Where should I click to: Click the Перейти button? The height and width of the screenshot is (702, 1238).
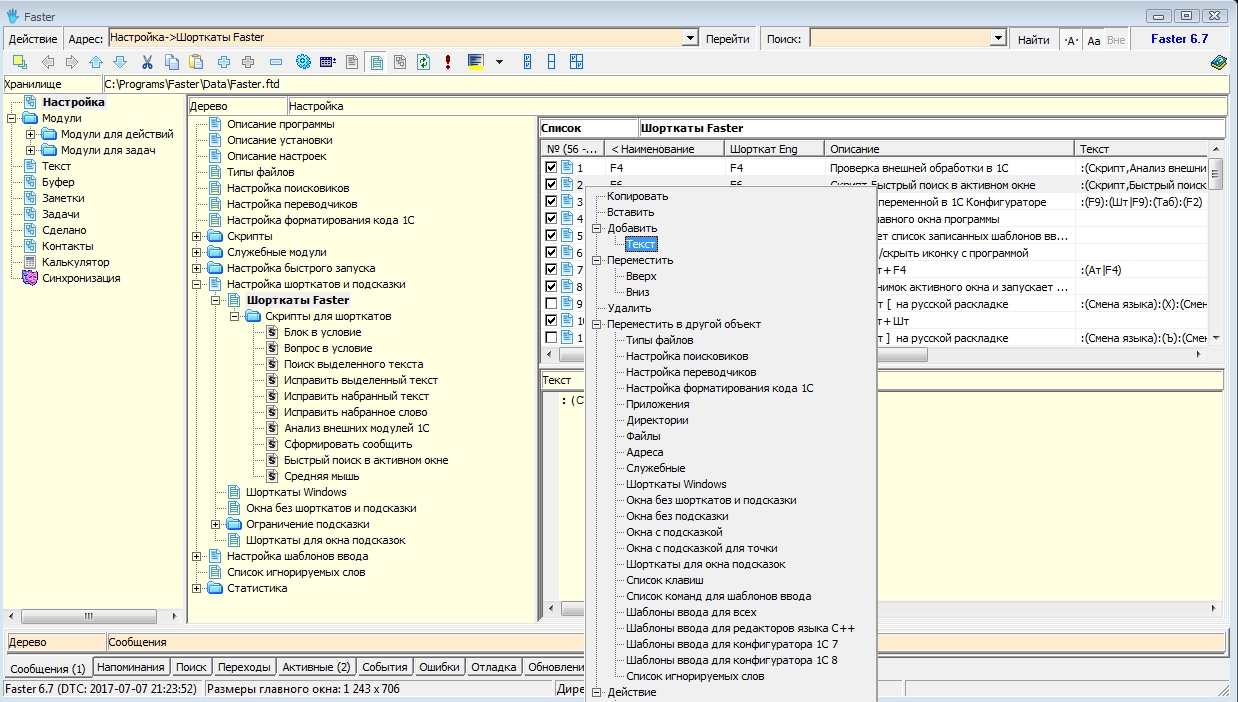(x=727, y=39)
